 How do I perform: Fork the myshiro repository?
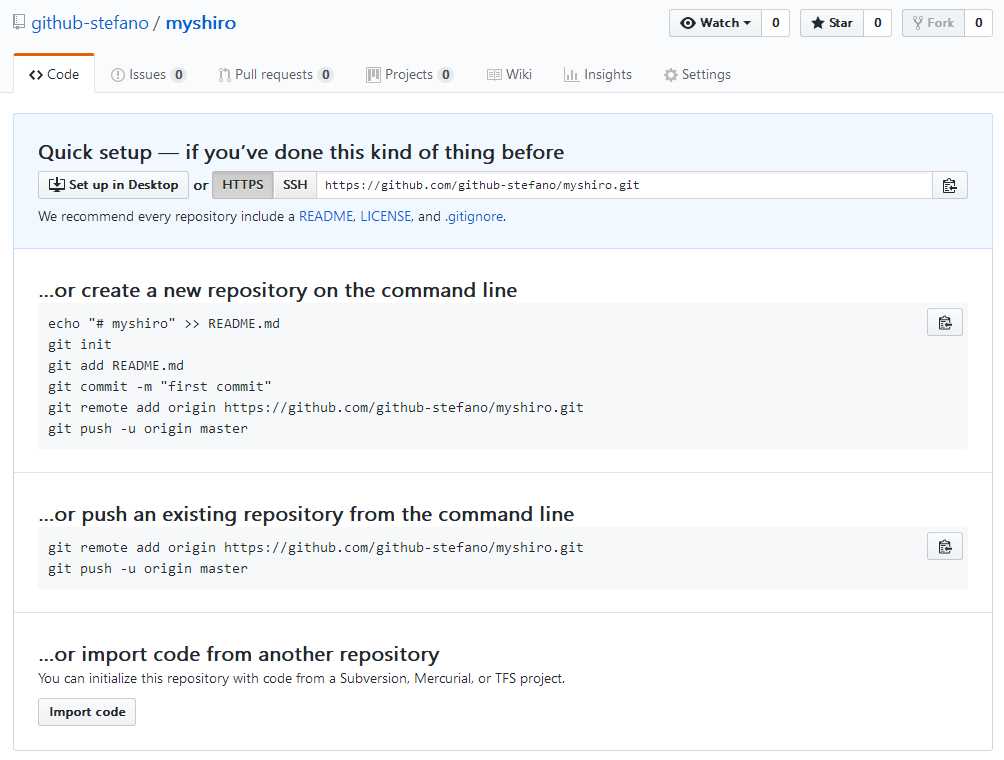[x=933, y=23]
